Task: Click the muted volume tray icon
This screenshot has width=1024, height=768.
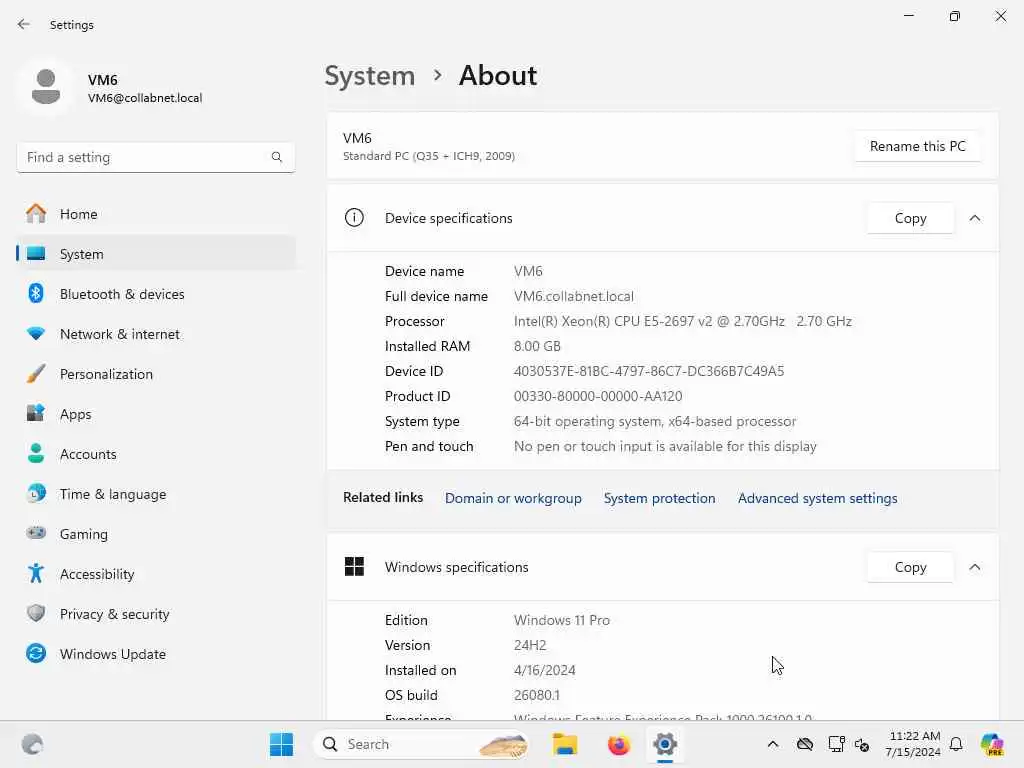Action: tap(862, 744)
